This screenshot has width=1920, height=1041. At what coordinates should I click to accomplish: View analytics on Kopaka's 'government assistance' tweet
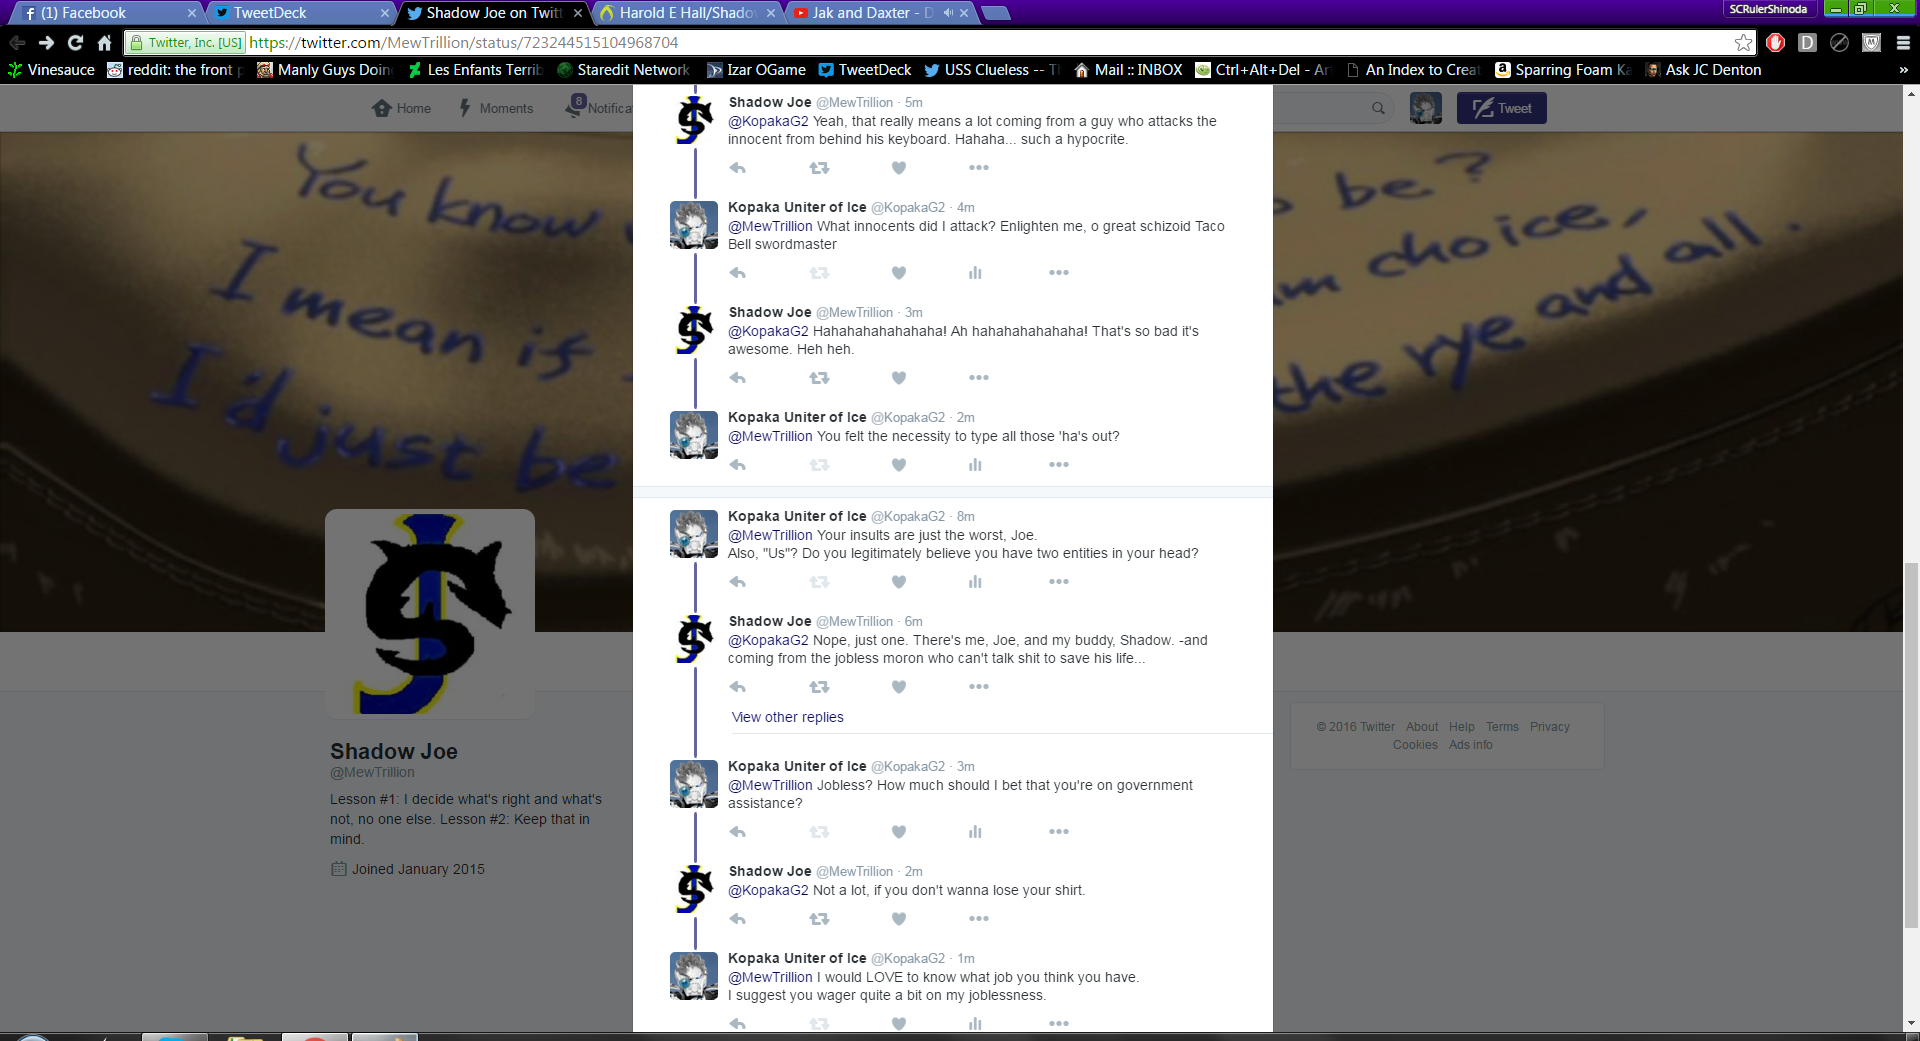975,832
